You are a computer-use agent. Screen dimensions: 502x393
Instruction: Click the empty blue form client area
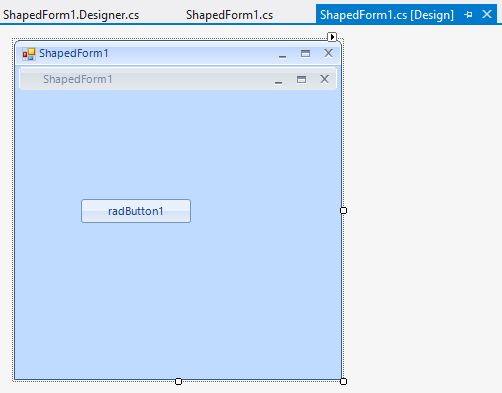178,293
